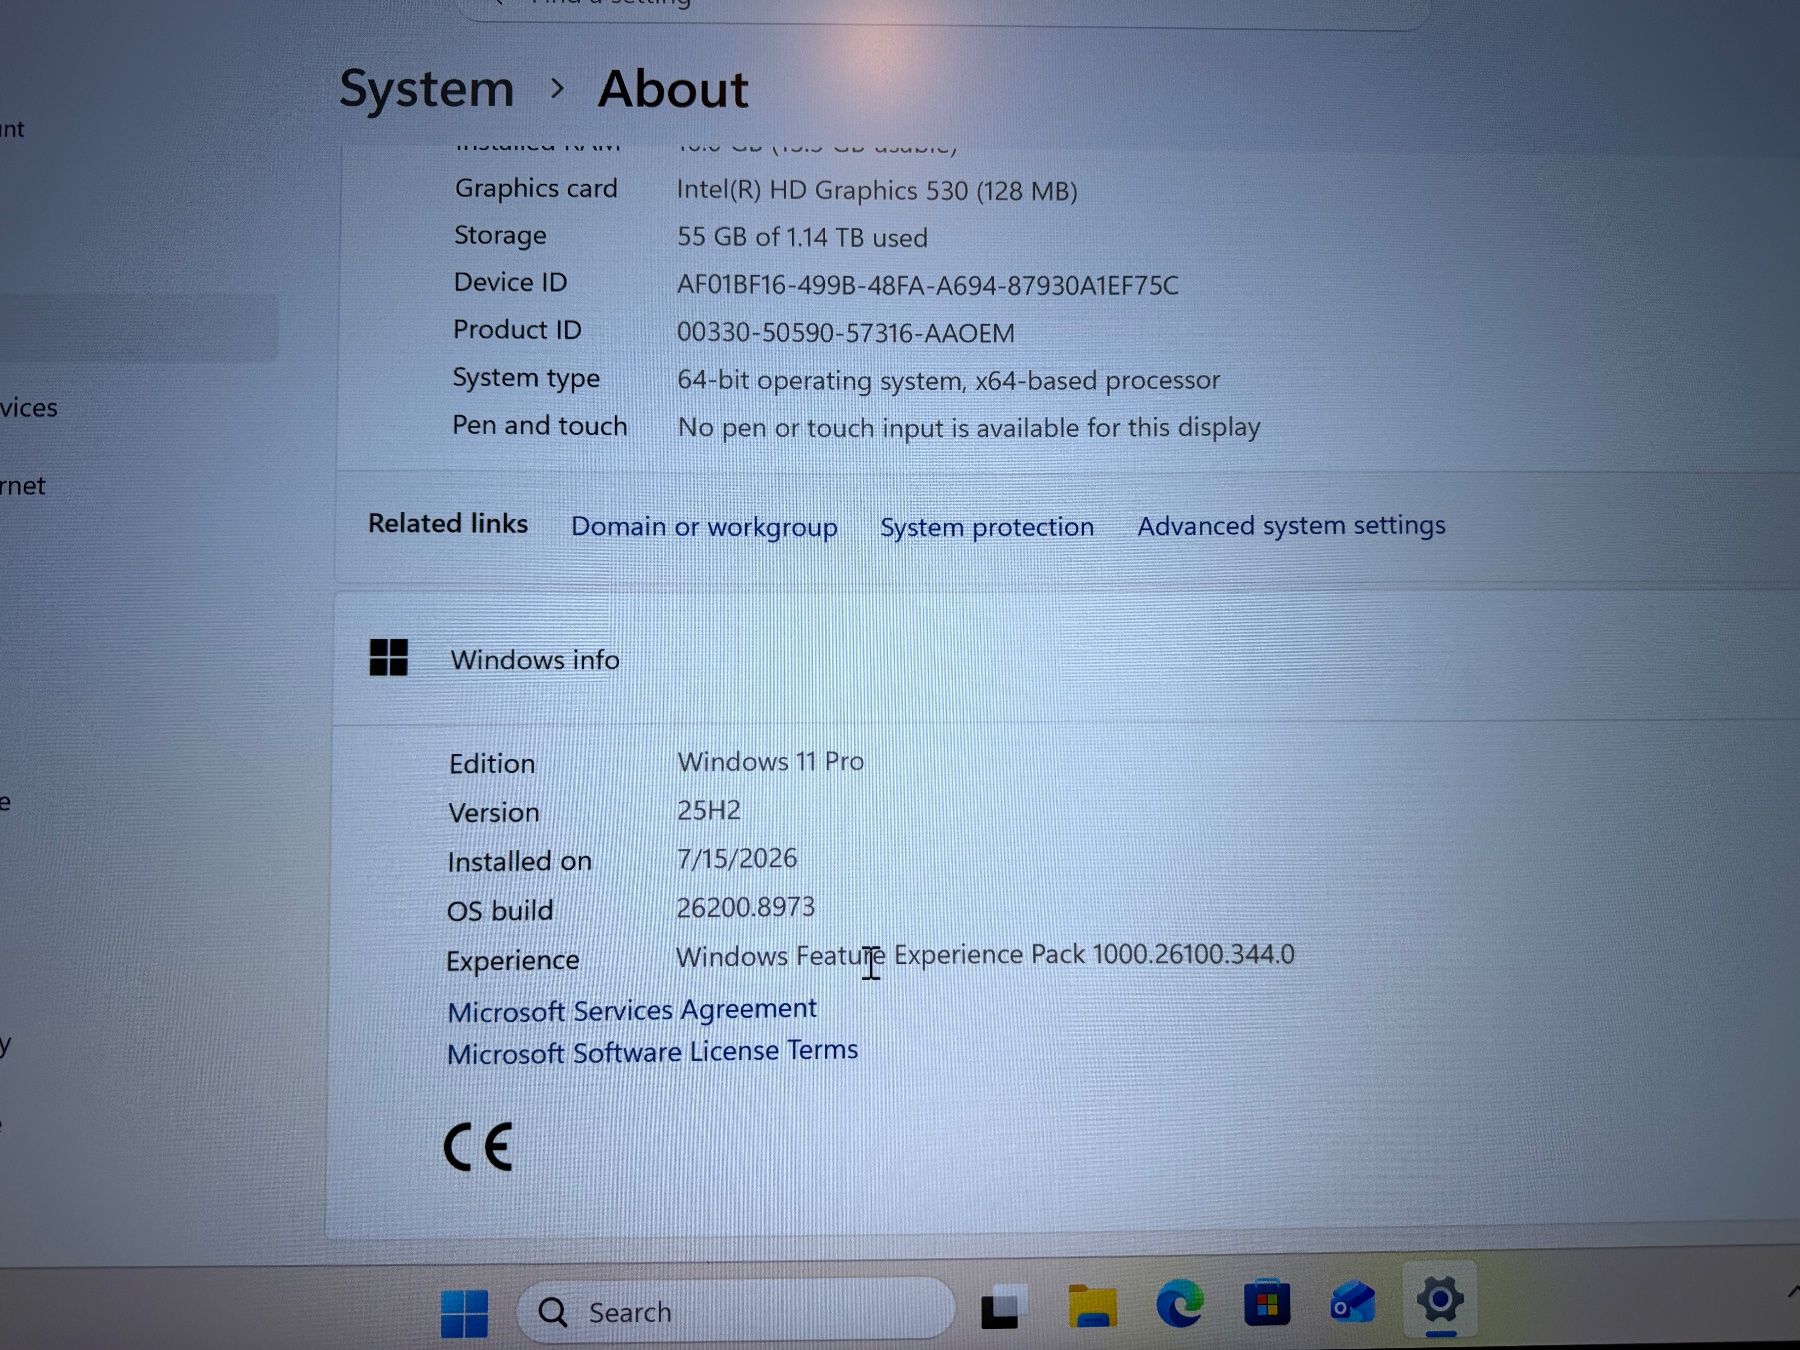Click the System type label
1800x1350 pixels.
click(526, 378)
